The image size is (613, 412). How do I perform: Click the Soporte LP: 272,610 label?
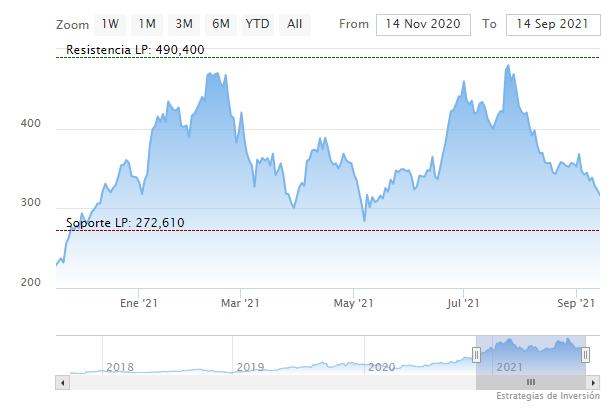point(125,222)
